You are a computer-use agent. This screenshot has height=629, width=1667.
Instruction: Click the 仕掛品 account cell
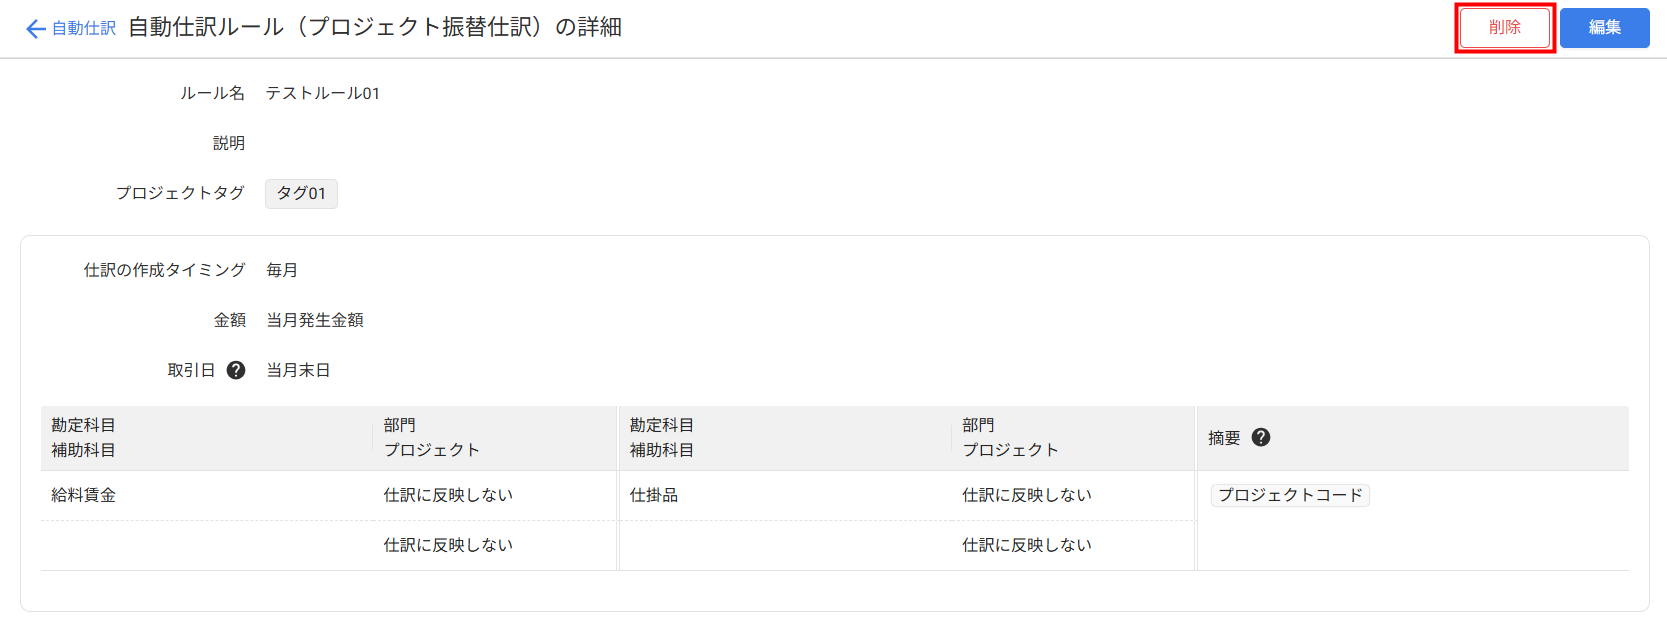pyautogui.click(x=654, y=495)
